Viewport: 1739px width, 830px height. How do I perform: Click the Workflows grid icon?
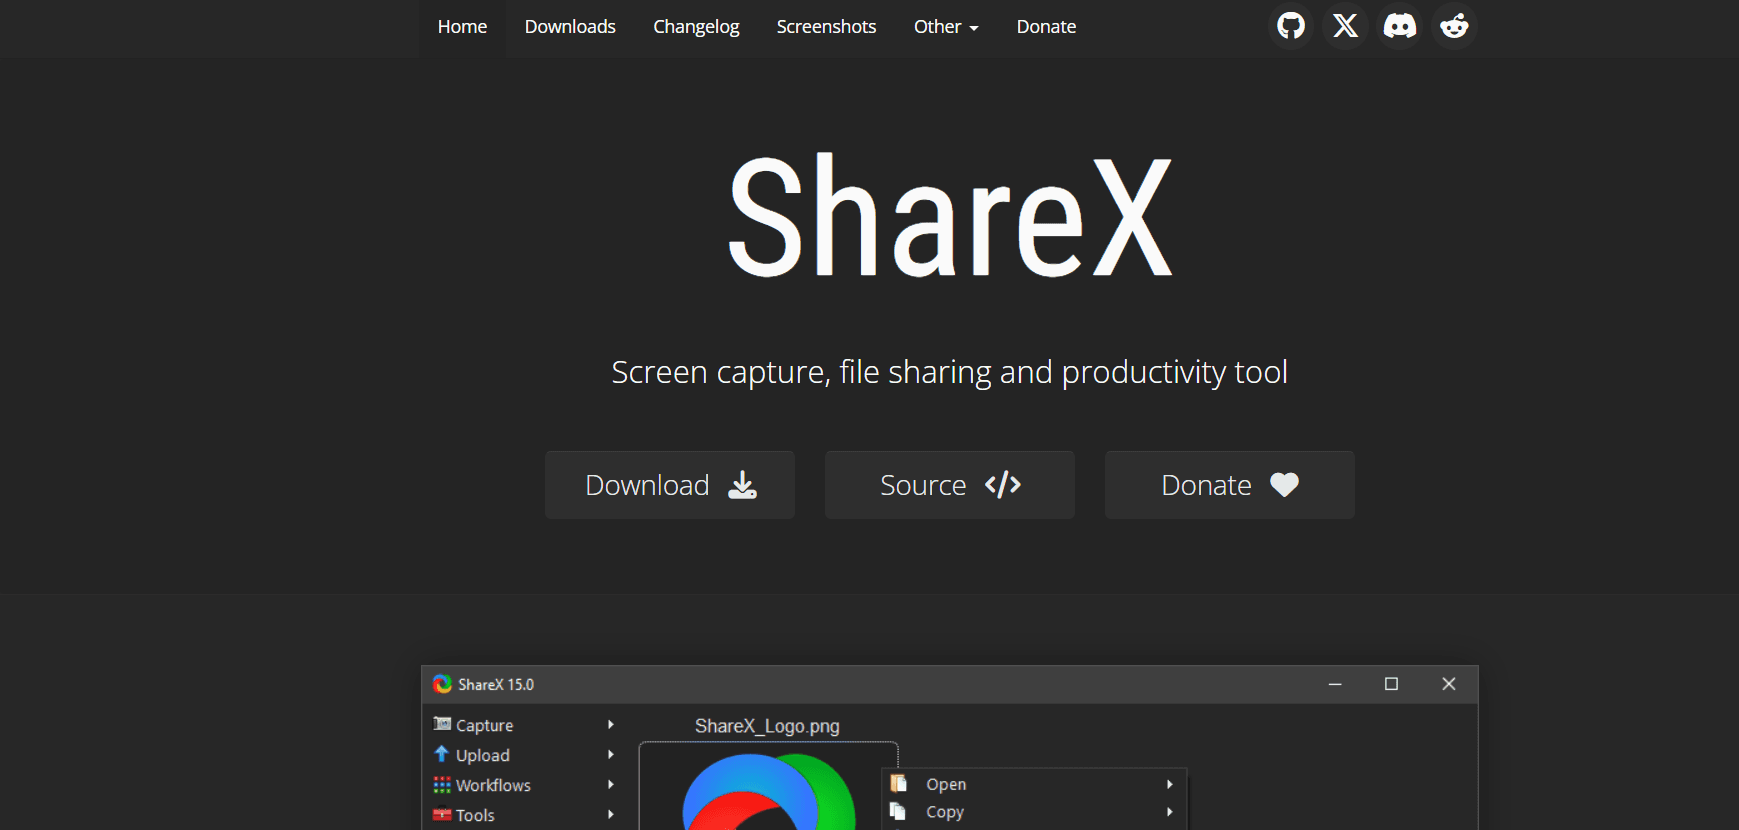pos(442,784)
